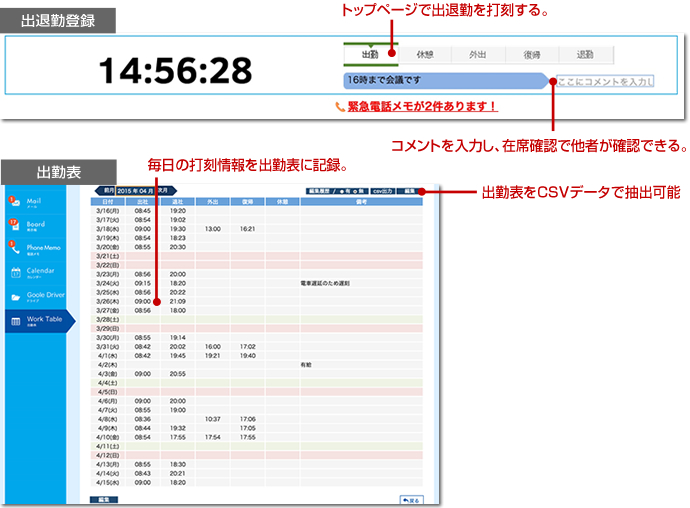Click the 08:36 arrival time cell
The width and height of the screenshot is (690, 508).
tap(143, 420)
